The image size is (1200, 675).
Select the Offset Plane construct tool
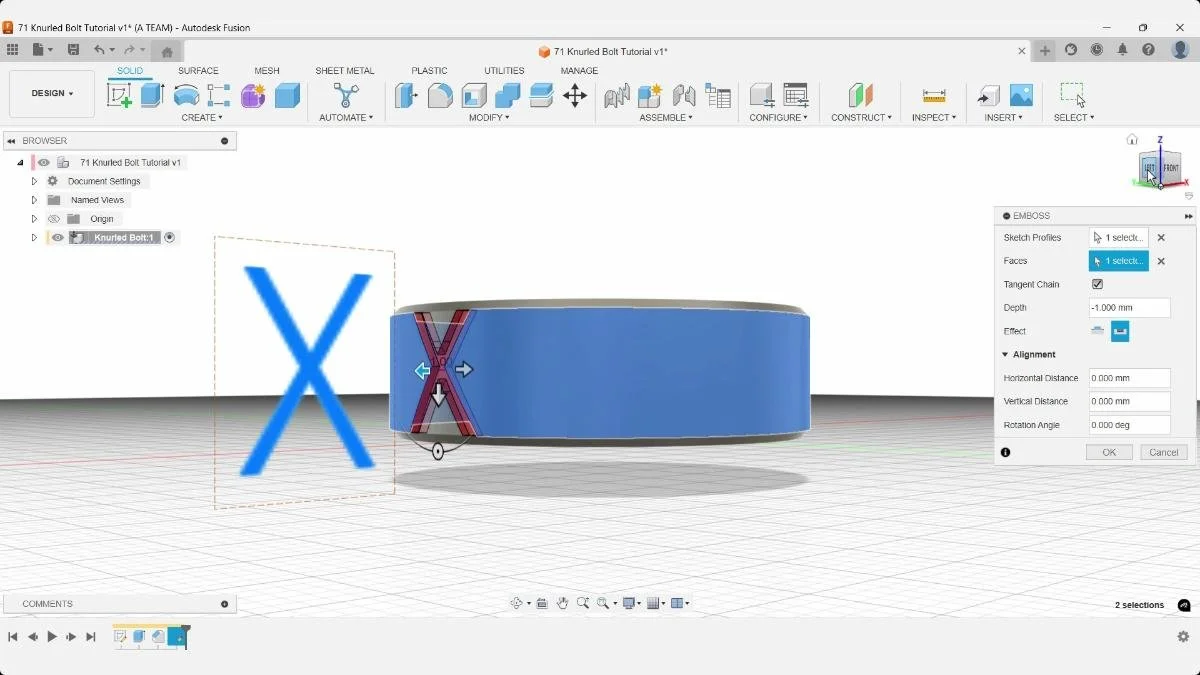click(861, 95)
